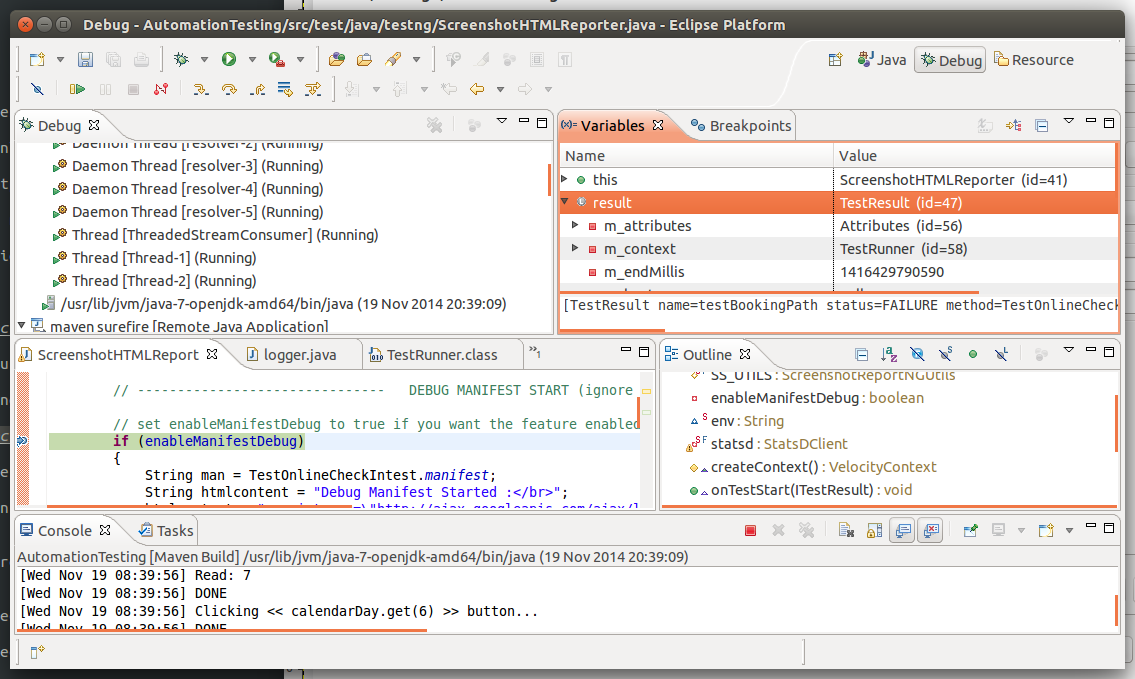Select the Variables tab

(612, 125)
